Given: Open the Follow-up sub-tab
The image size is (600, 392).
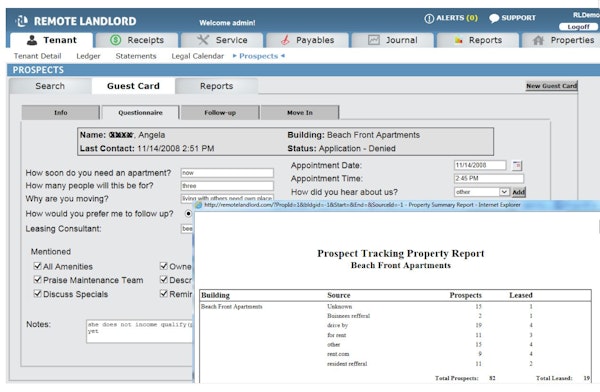Looking at the screenshot, I should pos(220,113).
